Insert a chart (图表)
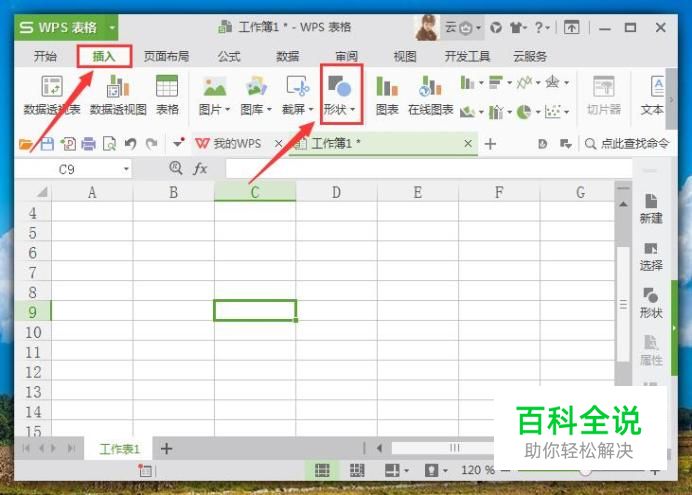This screenshot has width=692, height=495. click(x=387, y=95)
